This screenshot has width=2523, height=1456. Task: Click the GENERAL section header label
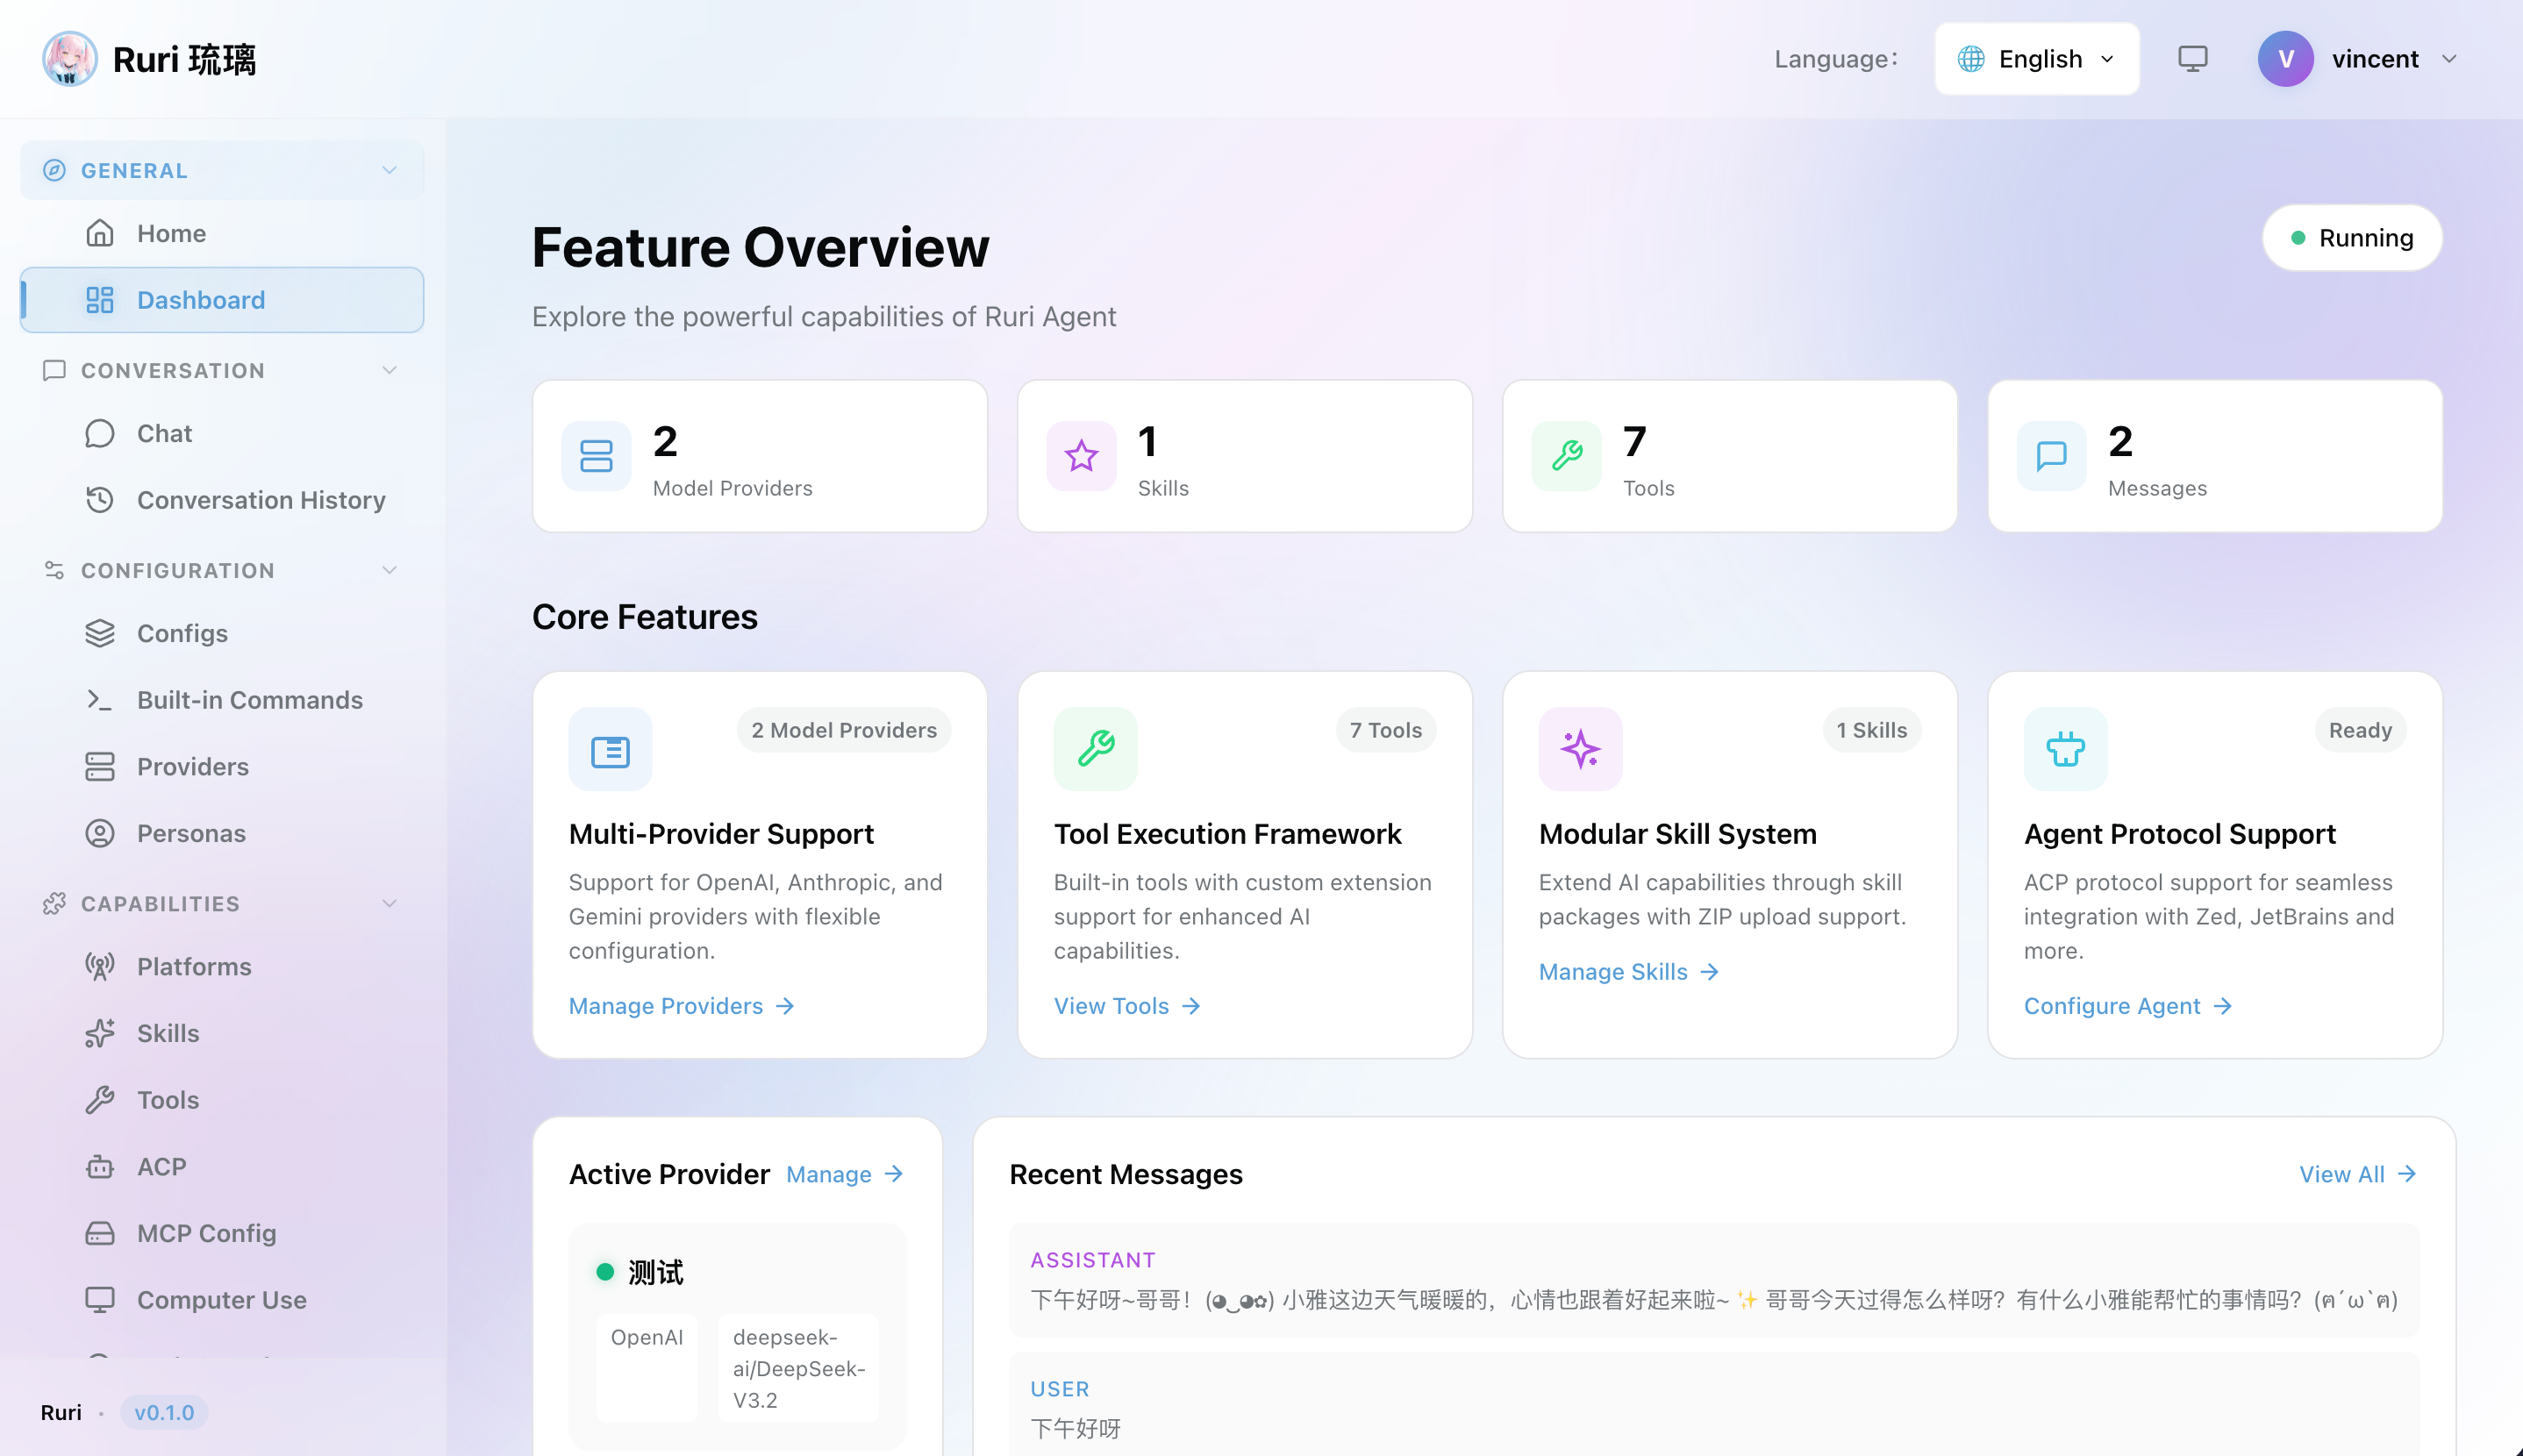(x=134, y=170)
